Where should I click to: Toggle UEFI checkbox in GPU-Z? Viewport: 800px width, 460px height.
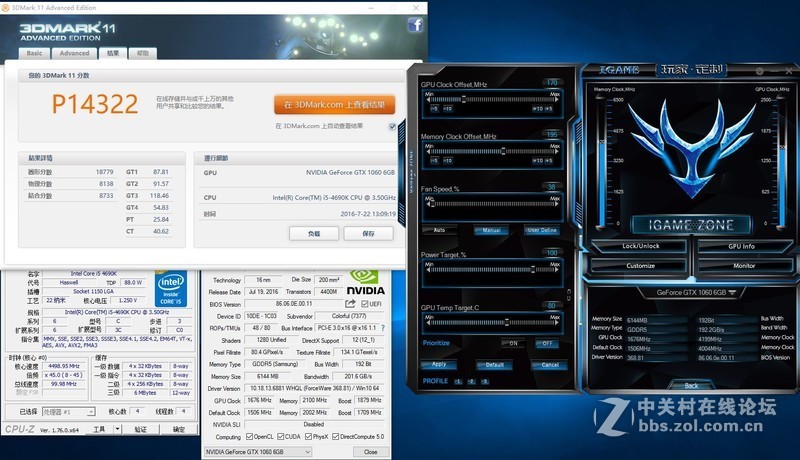pos(364,304)
